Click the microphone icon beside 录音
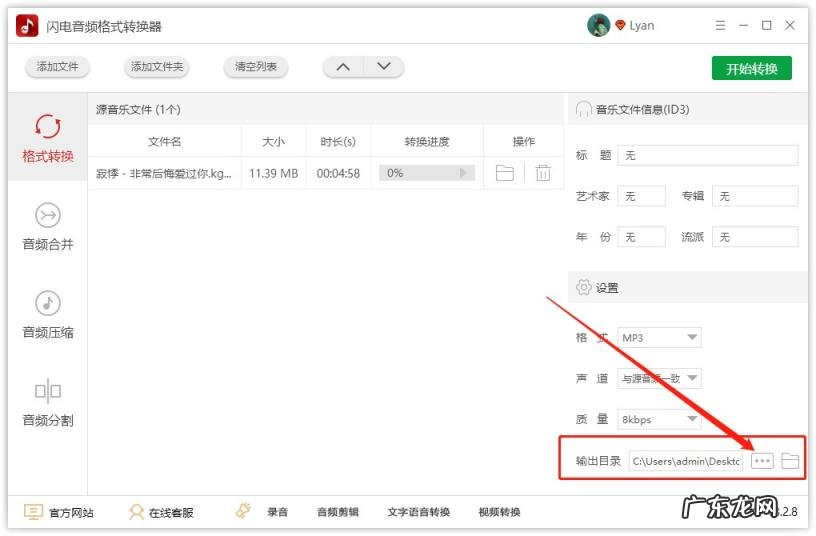This screenshot has height=536, width=816. click(243, 511)
